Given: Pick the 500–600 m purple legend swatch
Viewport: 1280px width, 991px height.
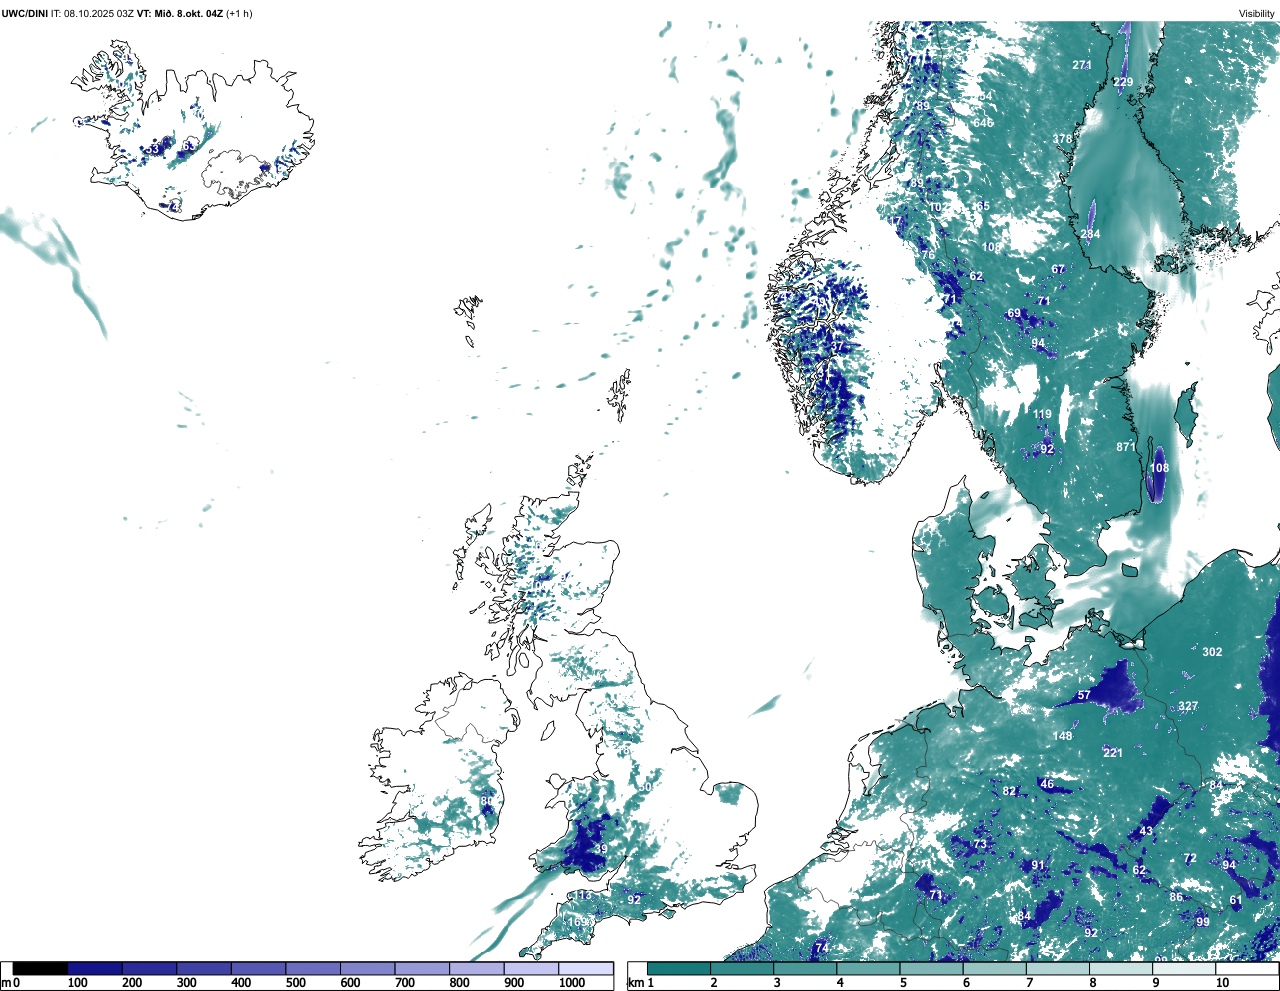Looking at the screenshot, I should click(313, 968).
